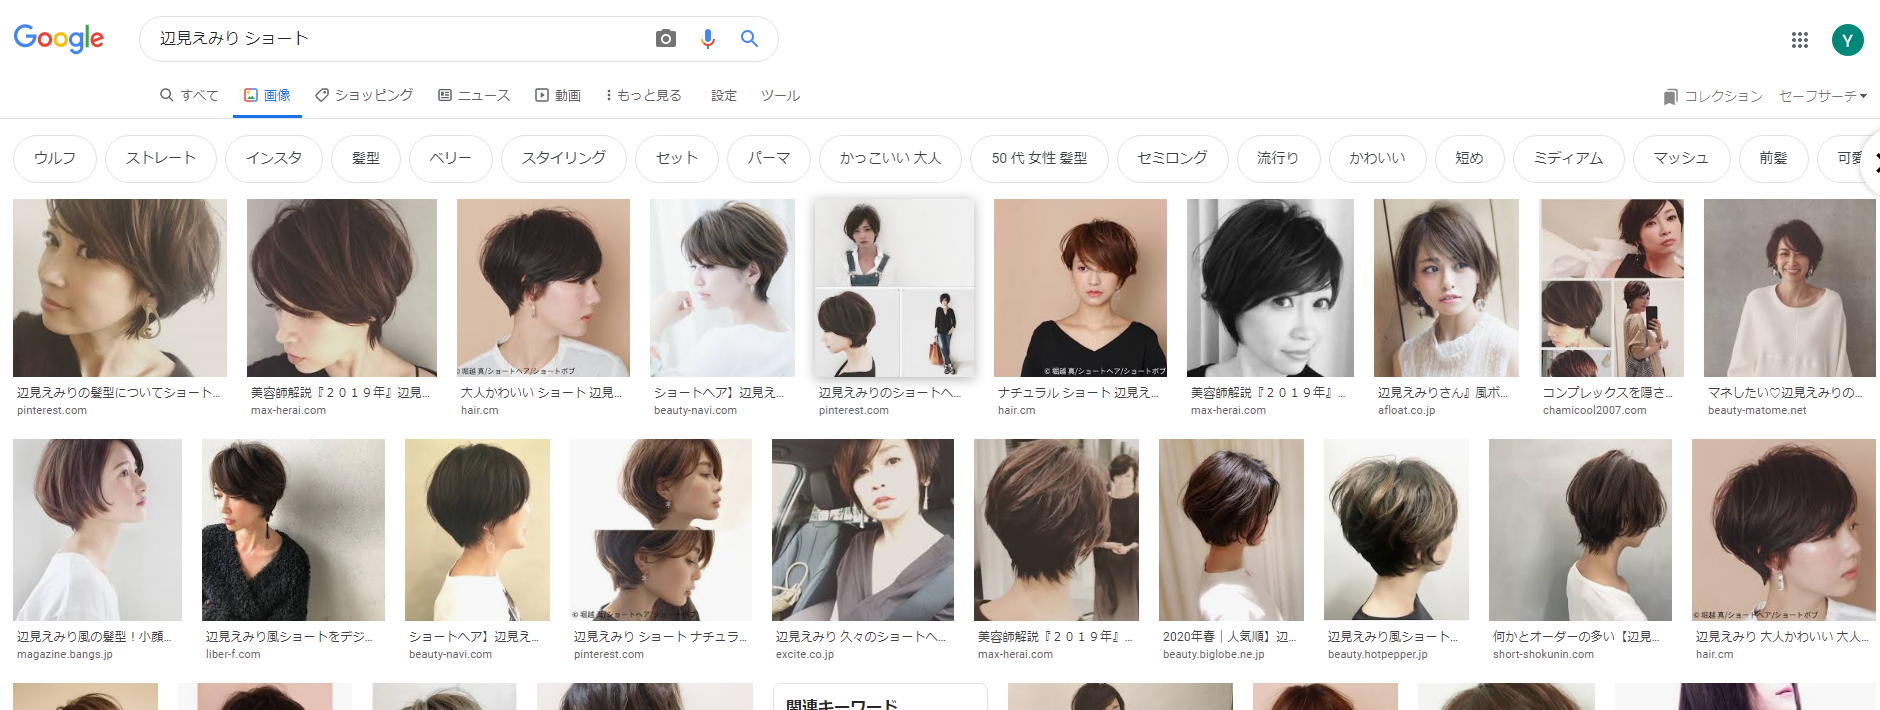Filter by セット chip
Screen dimensions: 1880x710
click(x=677, y=159)
